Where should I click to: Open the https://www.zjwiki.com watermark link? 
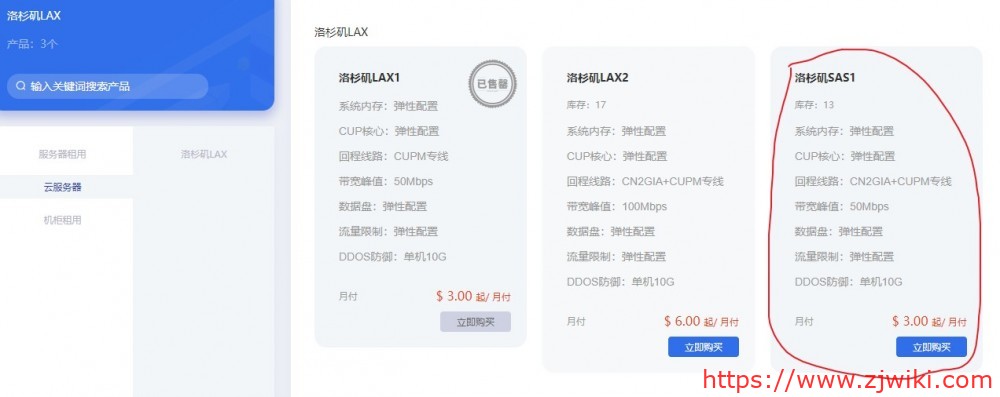(x=848, y=380)
